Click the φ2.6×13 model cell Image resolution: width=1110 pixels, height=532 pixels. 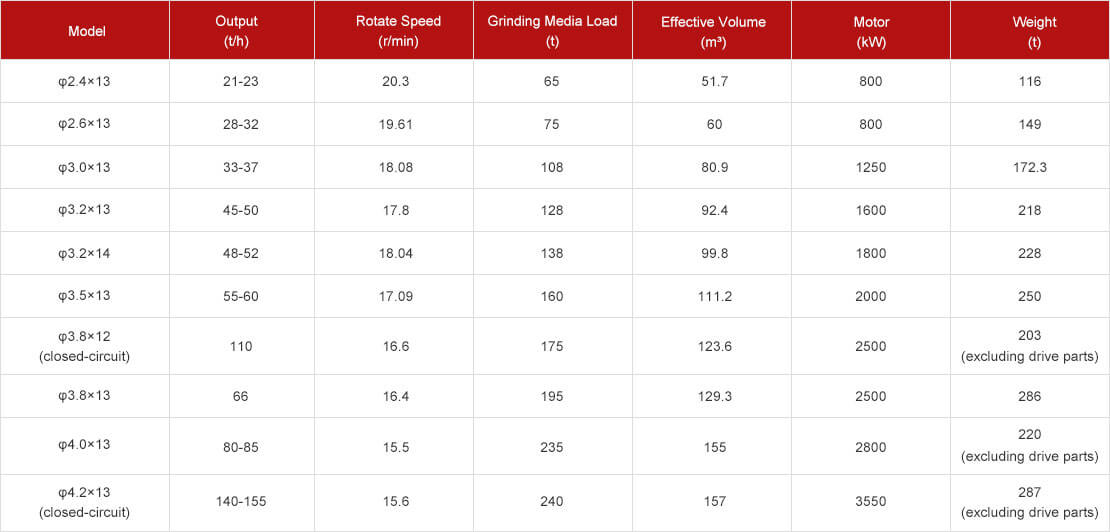(85, 124)
